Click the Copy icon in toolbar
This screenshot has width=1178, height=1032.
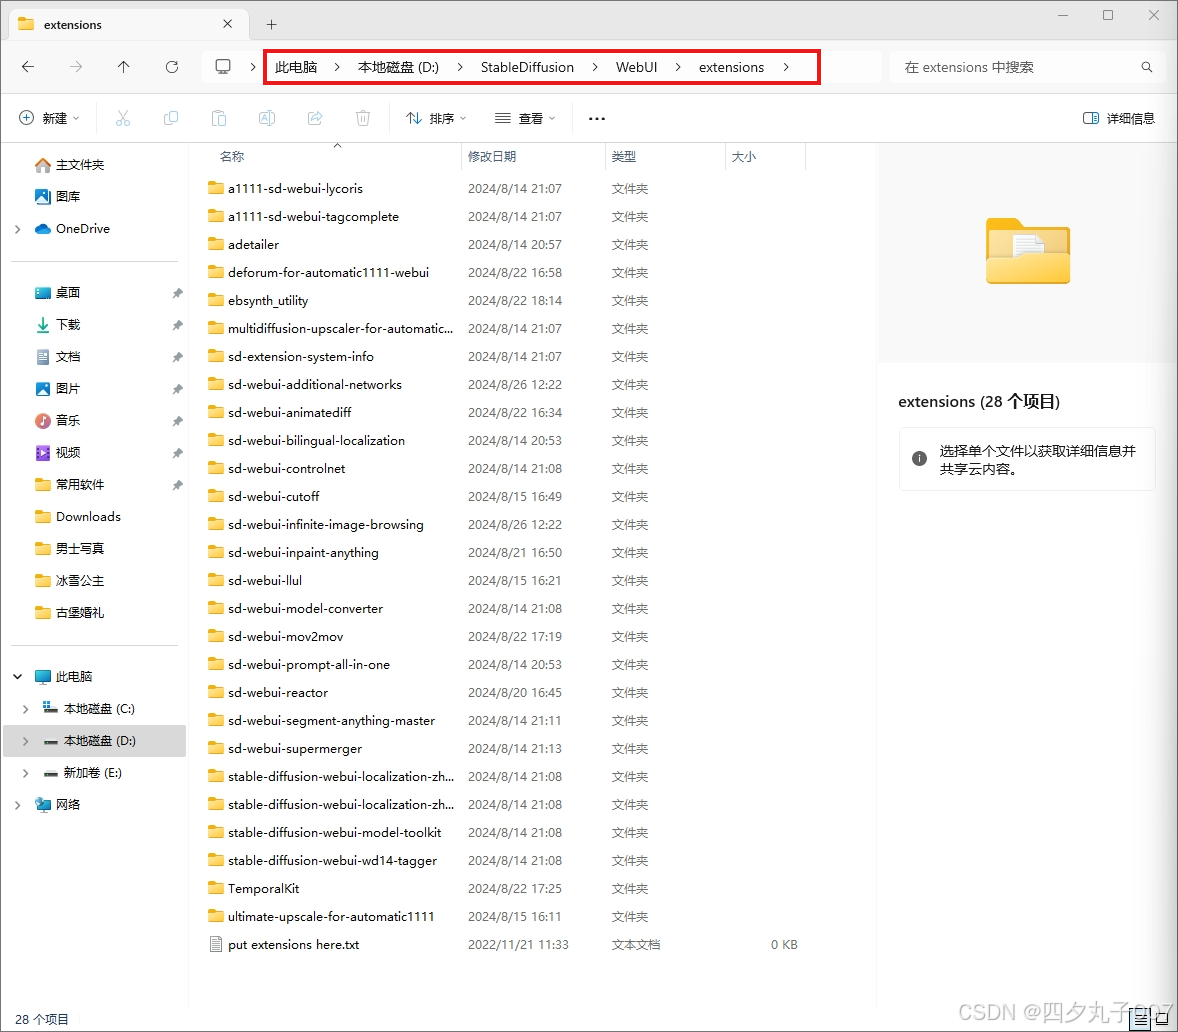click(171, 118)
